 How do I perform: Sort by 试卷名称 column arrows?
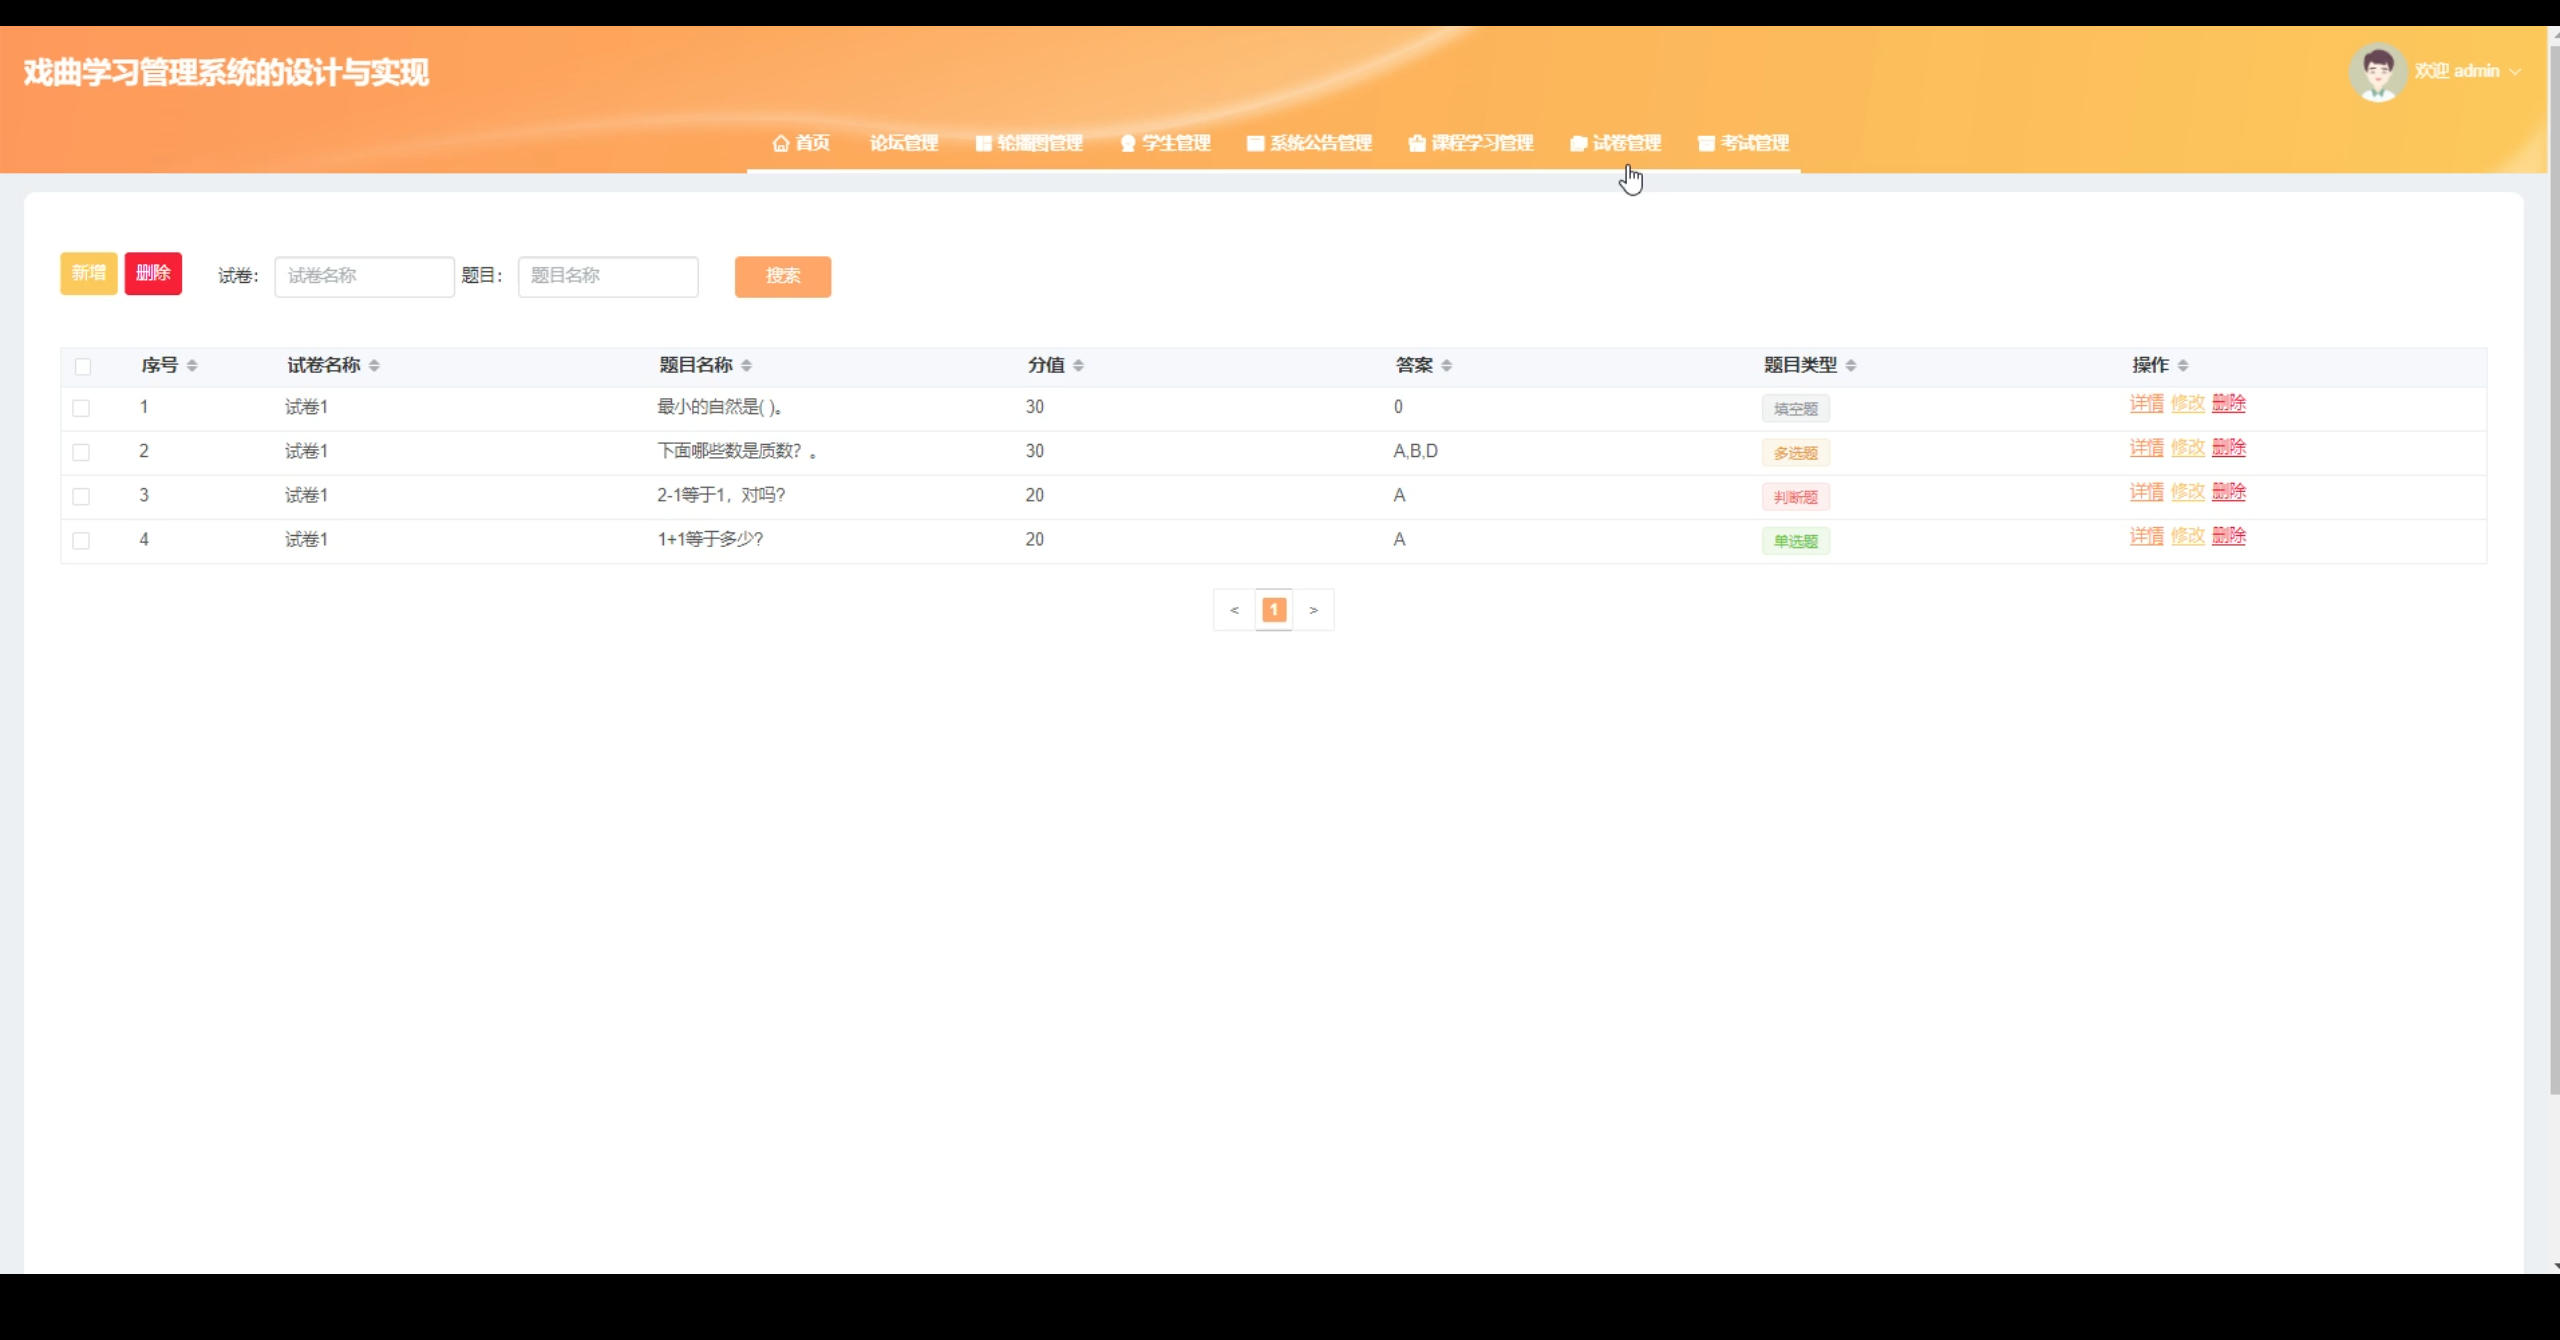(x=374, y=365)
